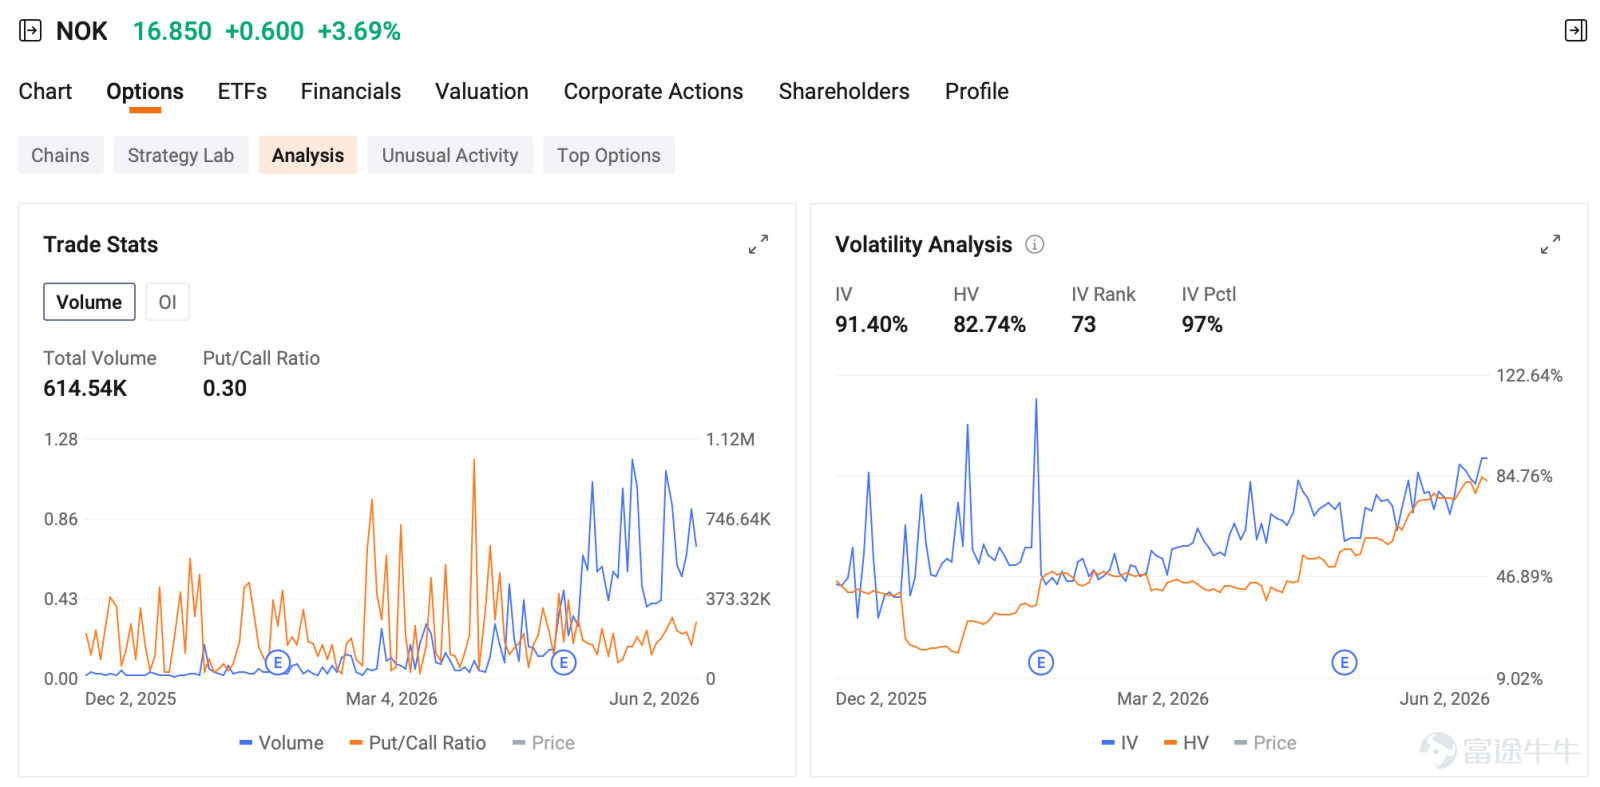Click Mar 2, 2026 date label
This screenshot has height=787, width=1600.
pyautogui.click(x=1163, y=698)
